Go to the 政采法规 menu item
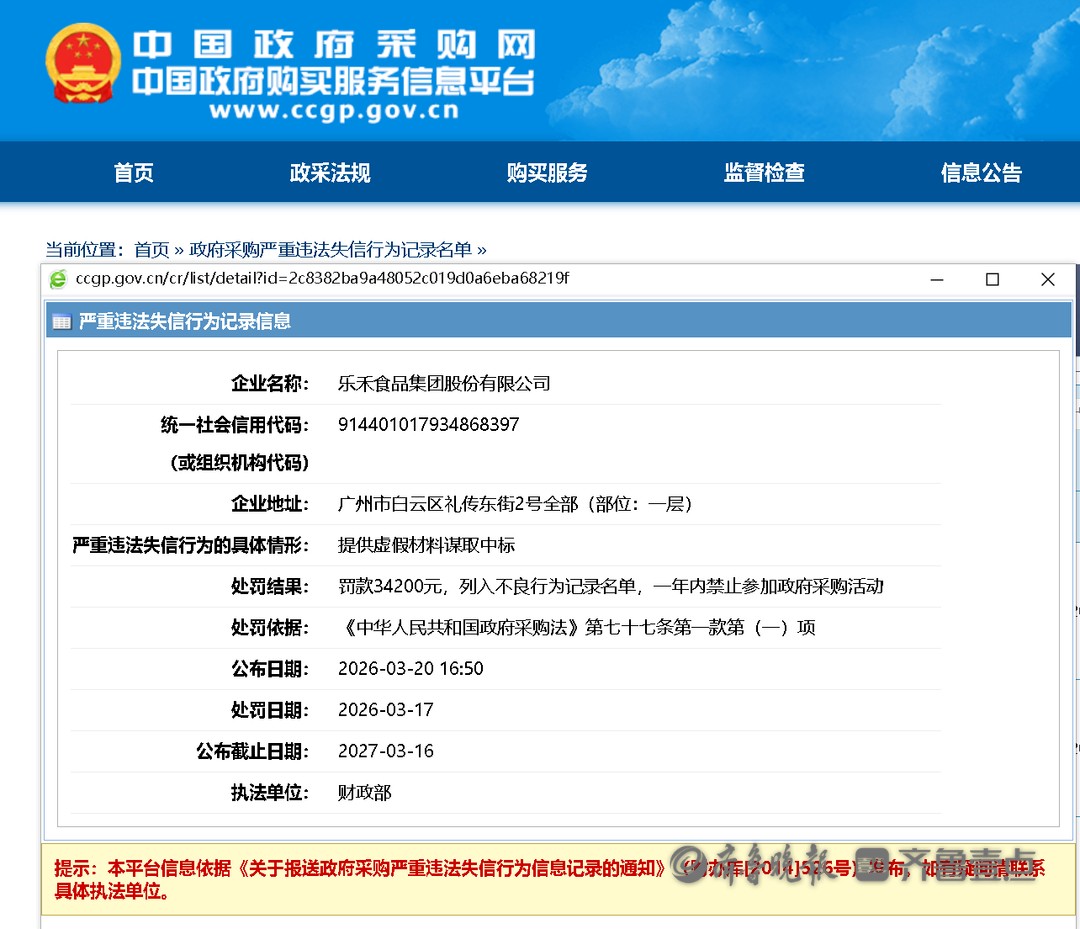This screenshot has height=929, width=1080. coord(330,173)
